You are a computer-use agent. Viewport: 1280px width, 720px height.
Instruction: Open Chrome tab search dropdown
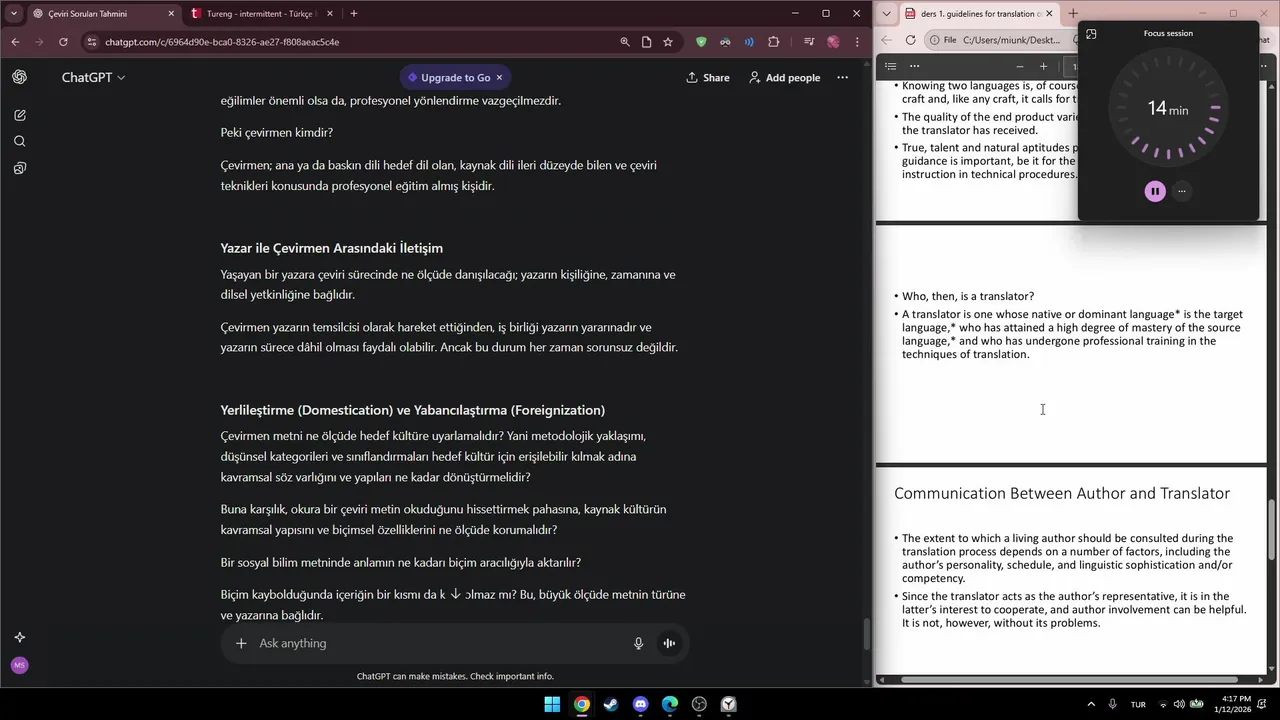(x=13, y=13)
